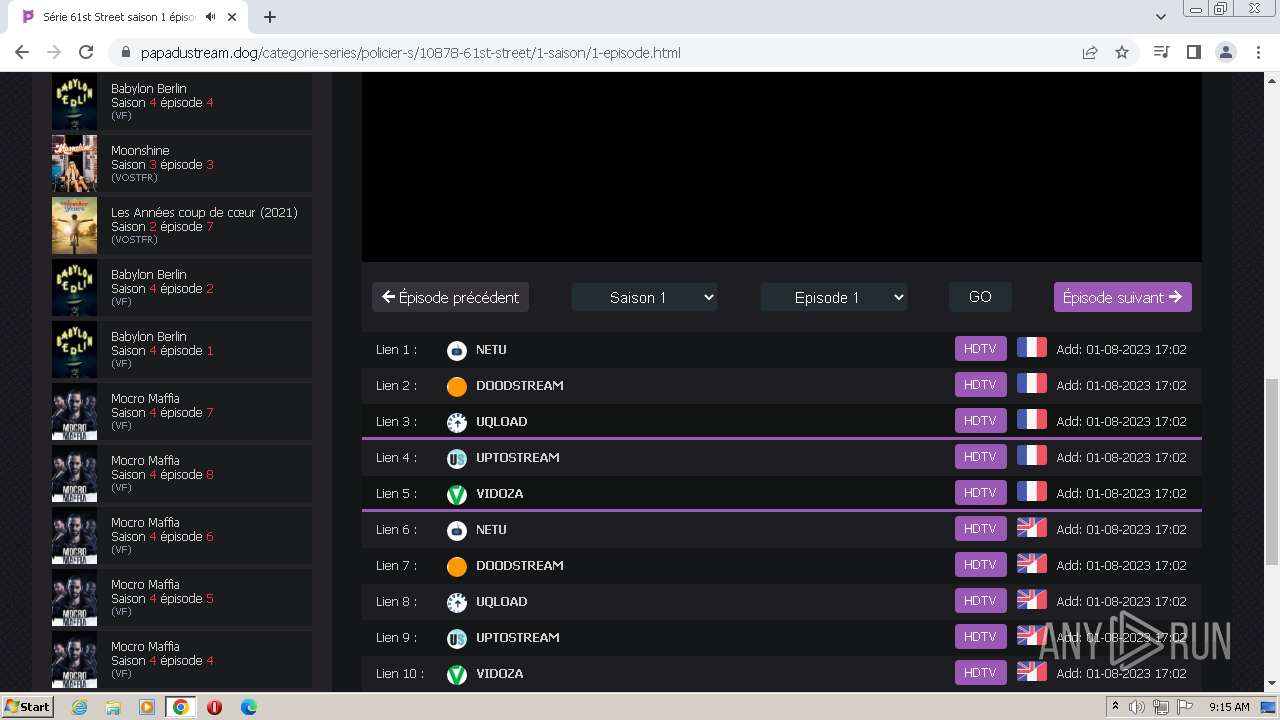Image resolution: width=1280 pixels, height=720 pixels.
Task: Click Add: 01-08-2023 17:02 in Lien 5
Action: point(1121,493)
